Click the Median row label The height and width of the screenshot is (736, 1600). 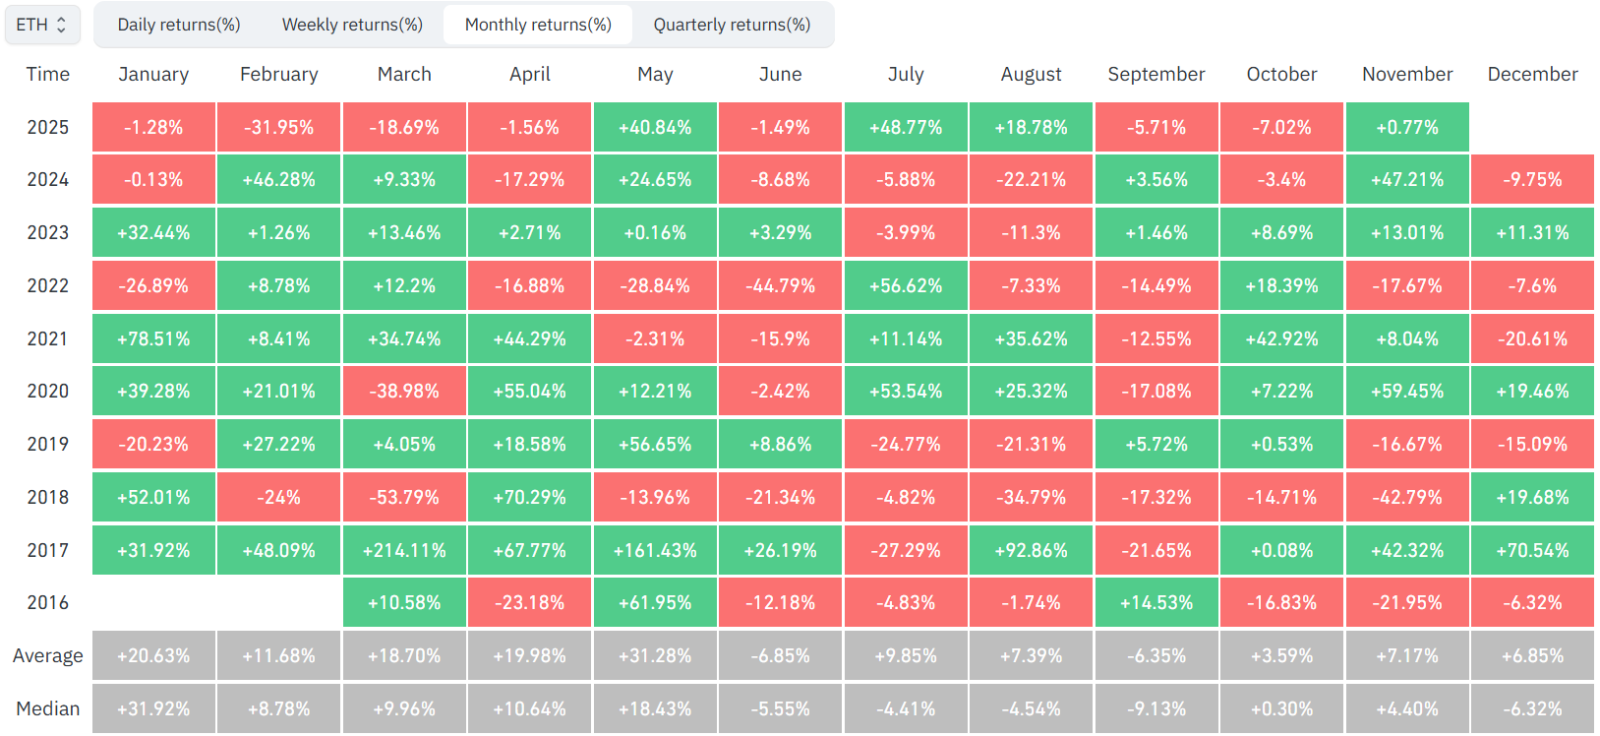[48, 709]
